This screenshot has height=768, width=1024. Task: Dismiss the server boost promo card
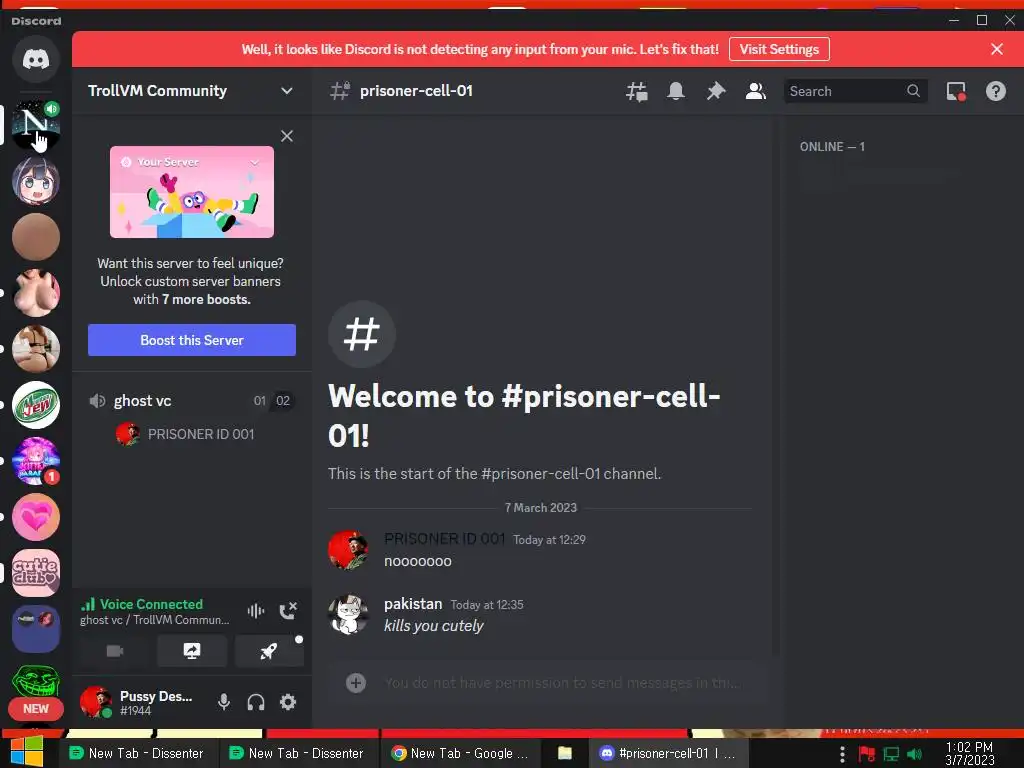click(x=287, y=136)
